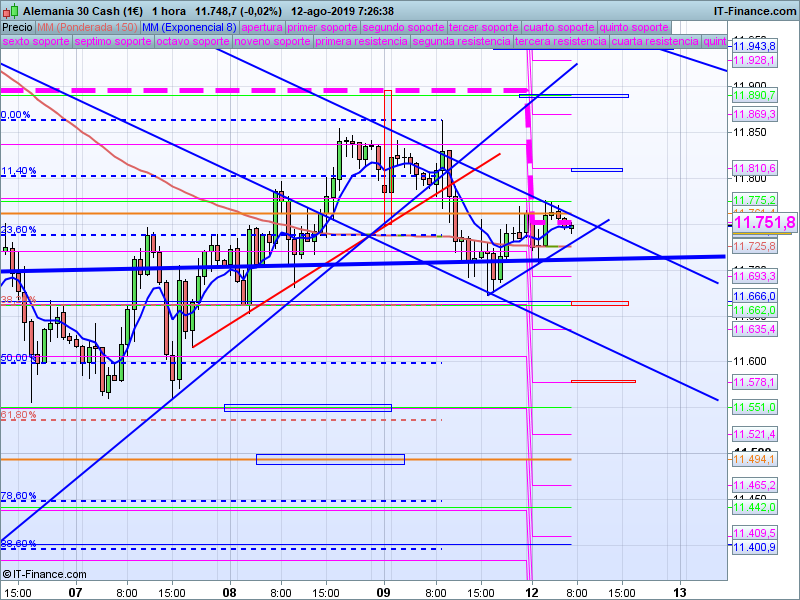800x600 pixels.
Task: Select the primer soporte label
Action: click(322, 27)
